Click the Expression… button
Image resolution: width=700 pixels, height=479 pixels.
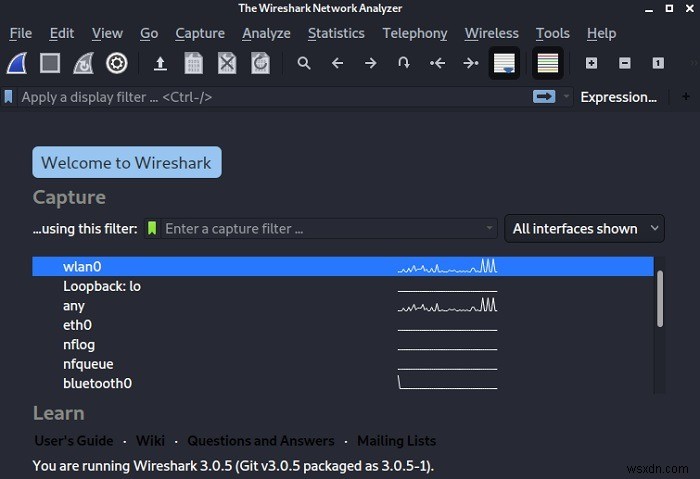pyautogui.click(x=618, y=97)
